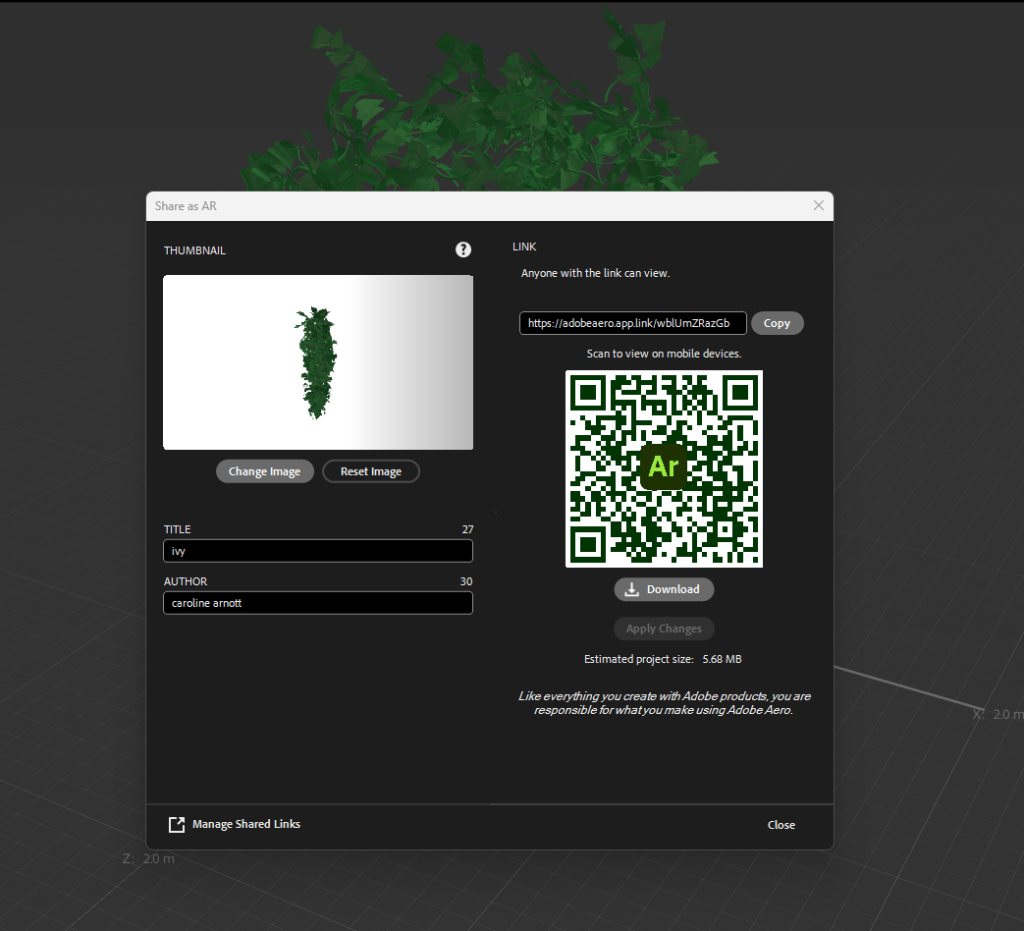
Task: Click the Adobe Aero responsibility disclaimer text
Action: coord(664,703)
